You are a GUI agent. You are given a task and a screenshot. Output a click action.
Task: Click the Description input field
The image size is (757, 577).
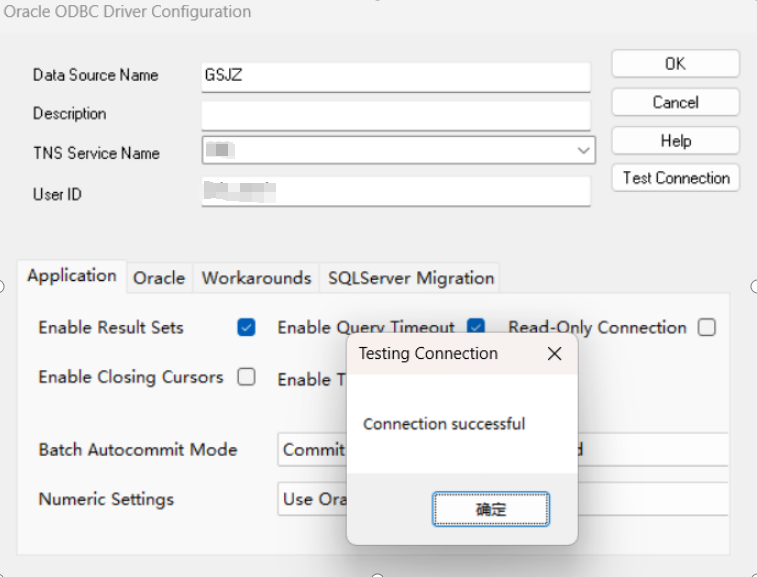tap(396, 115)
